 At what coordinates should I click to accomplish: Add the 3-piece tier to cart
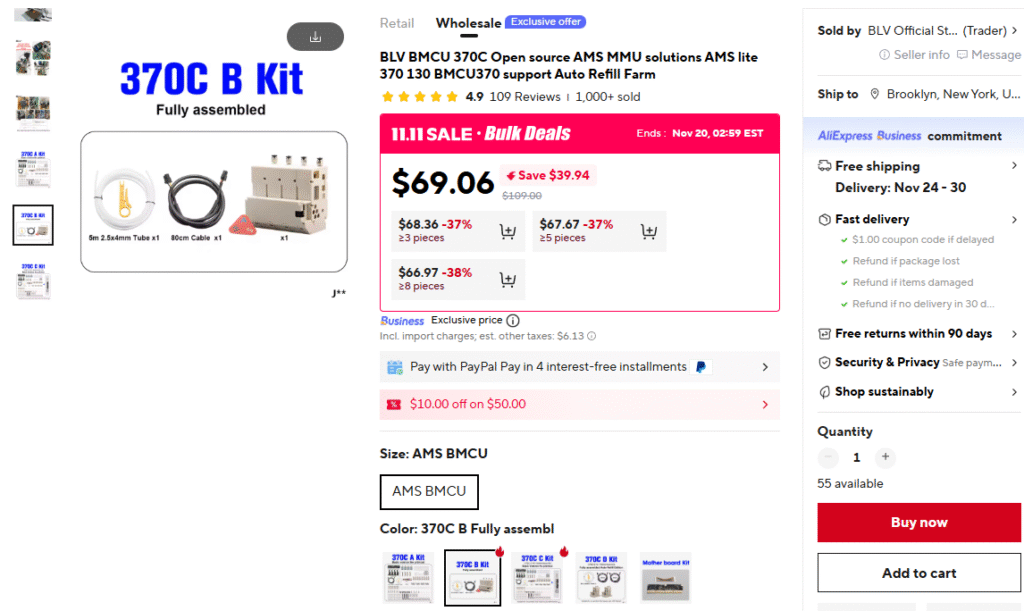[507, 232]
